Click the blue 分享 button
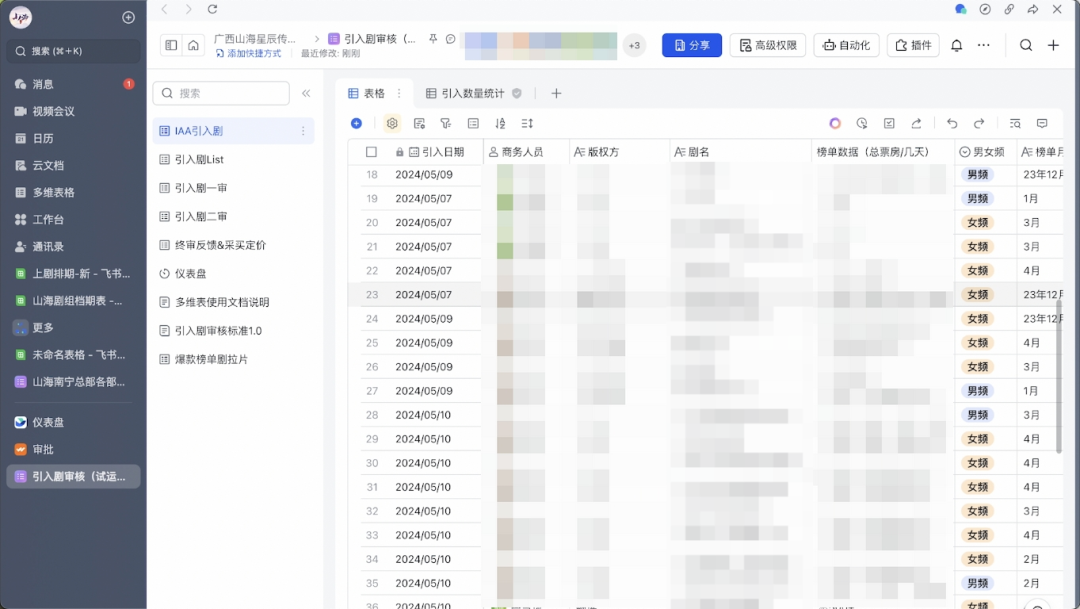 click(692, 45)
